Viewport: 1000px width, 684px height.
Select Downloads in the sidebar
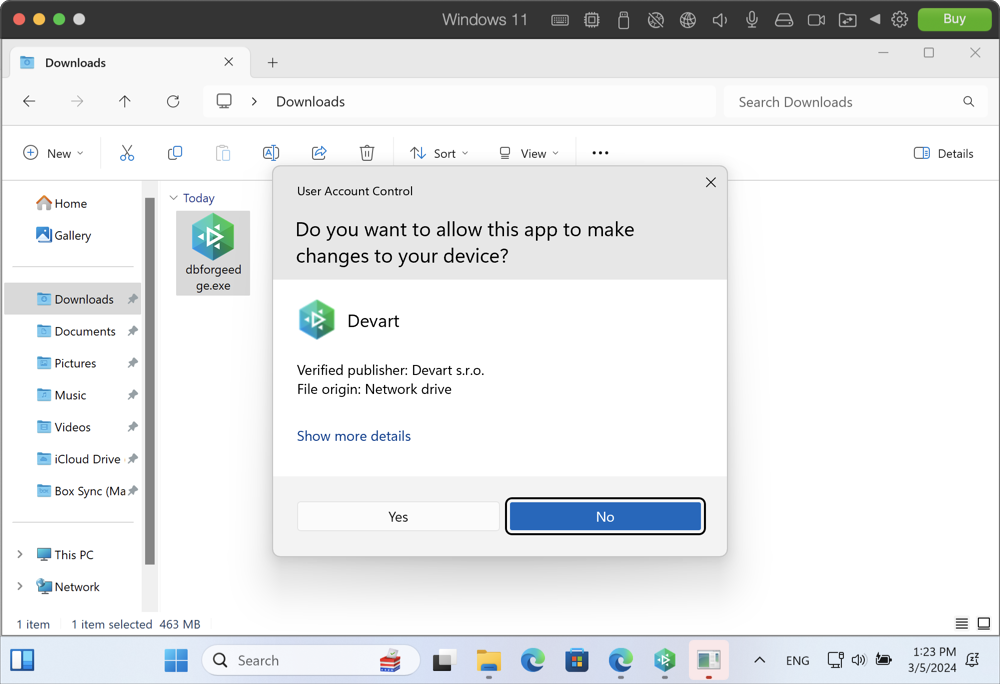click(73, 299)
